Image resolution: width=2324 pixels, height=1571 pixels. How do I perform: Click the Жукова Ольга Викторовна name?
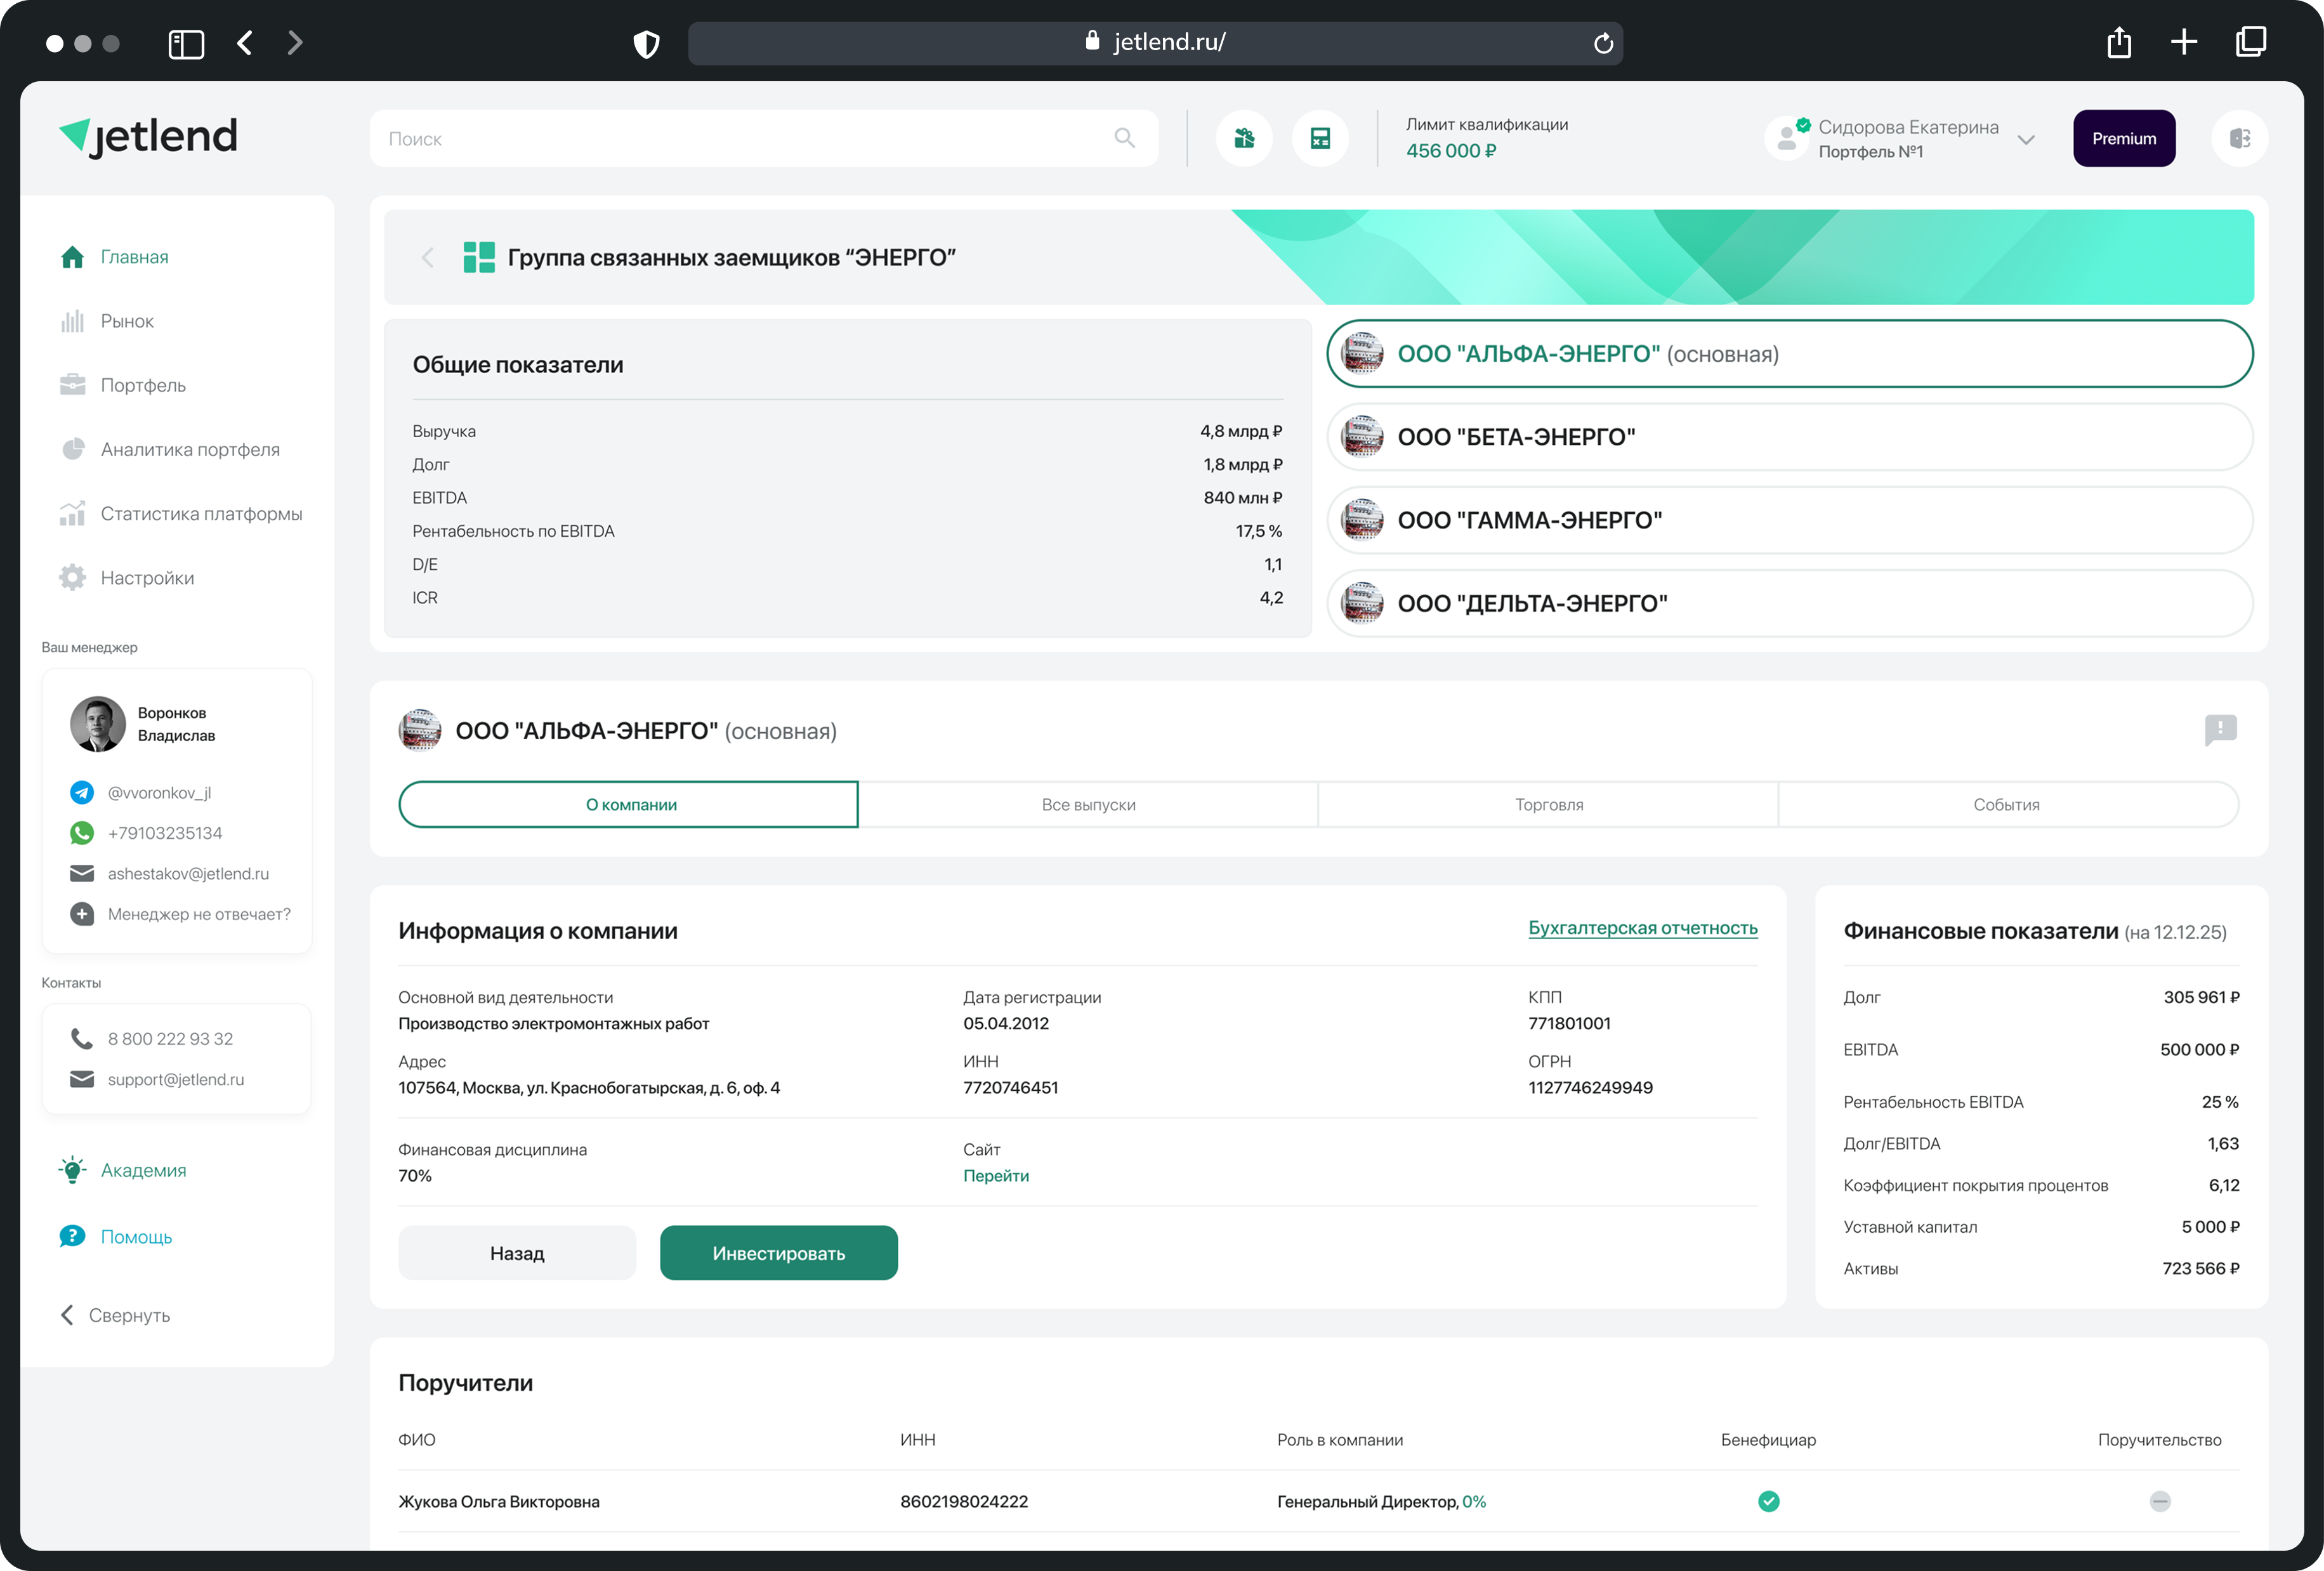(x=499, y=1502)
